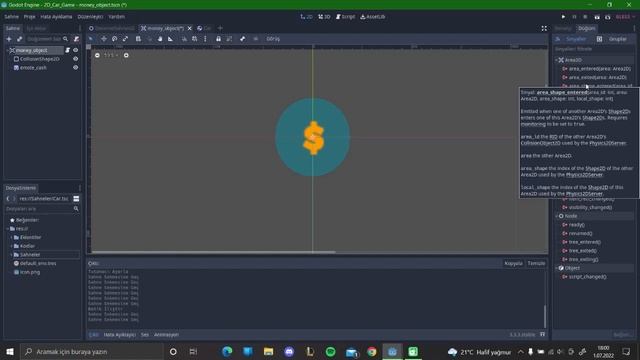640x360 pixels.
Task: Open the Düzenleyici menu
Action: pos(90,17)
